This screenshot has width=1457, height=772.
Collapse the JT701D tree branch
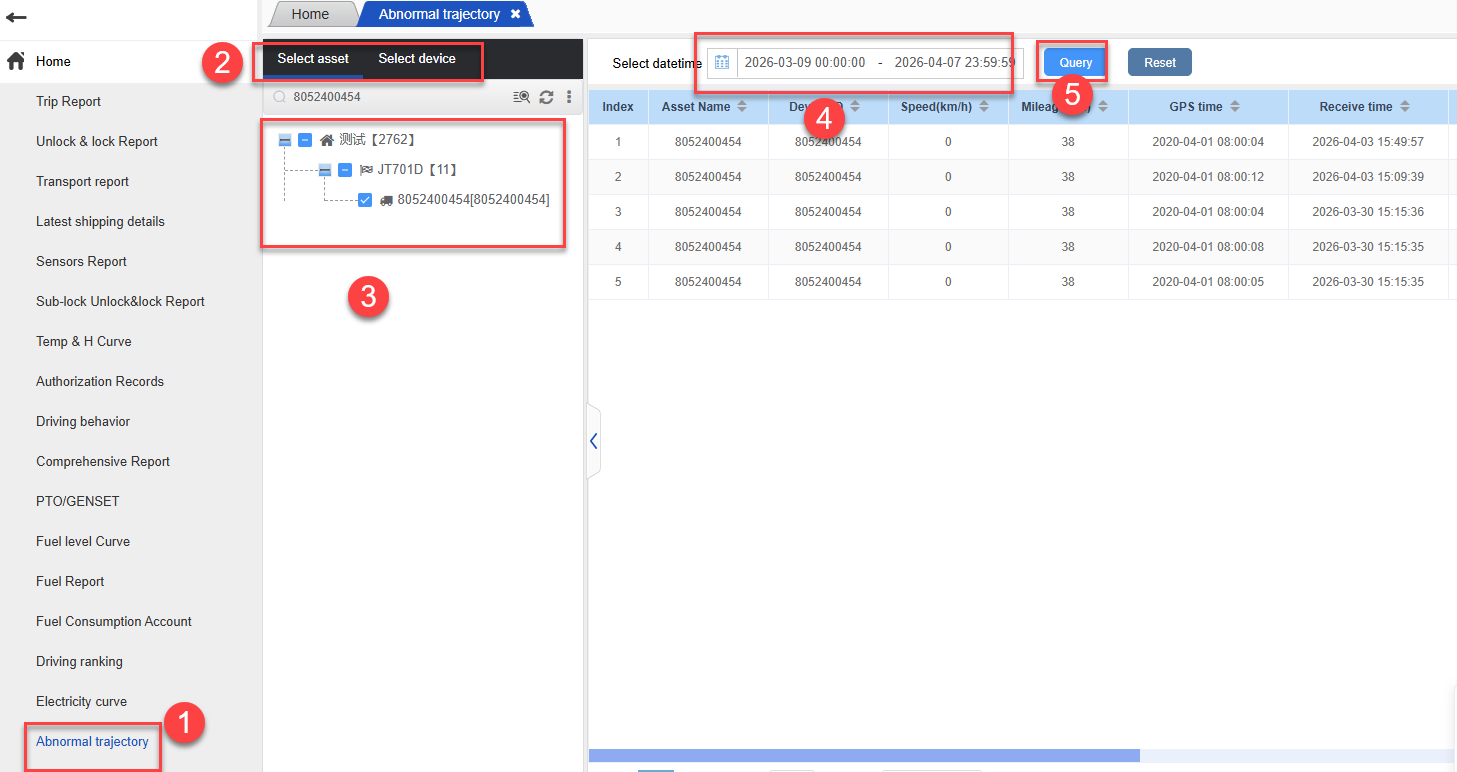pyautogui.click(x=325, y=170)
